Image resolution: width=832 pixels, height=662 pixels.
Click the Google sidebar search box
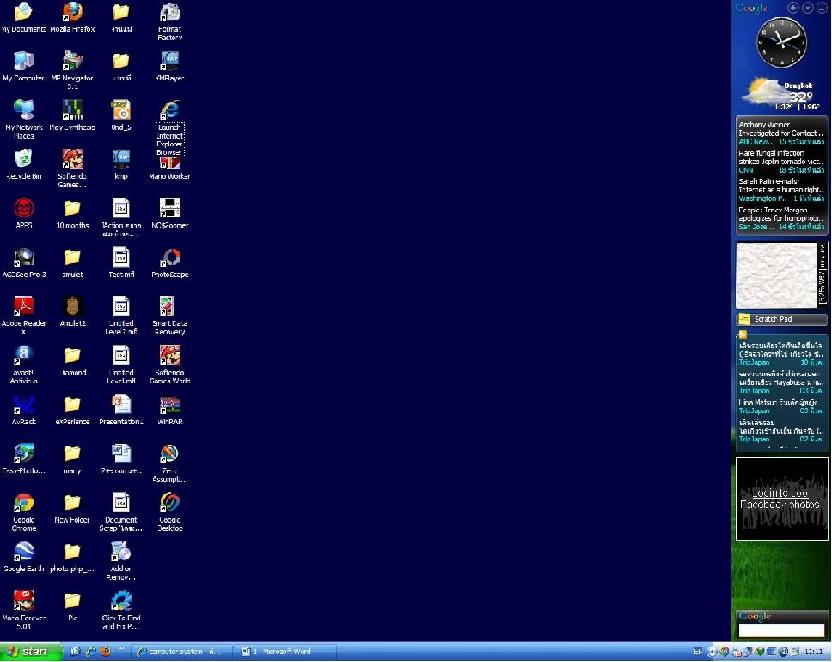781,630
